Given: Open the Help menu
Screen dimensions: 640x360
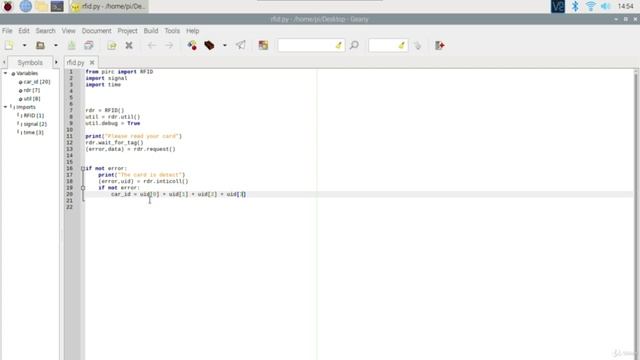Looking at the screenshot, I should click(193, 31).
